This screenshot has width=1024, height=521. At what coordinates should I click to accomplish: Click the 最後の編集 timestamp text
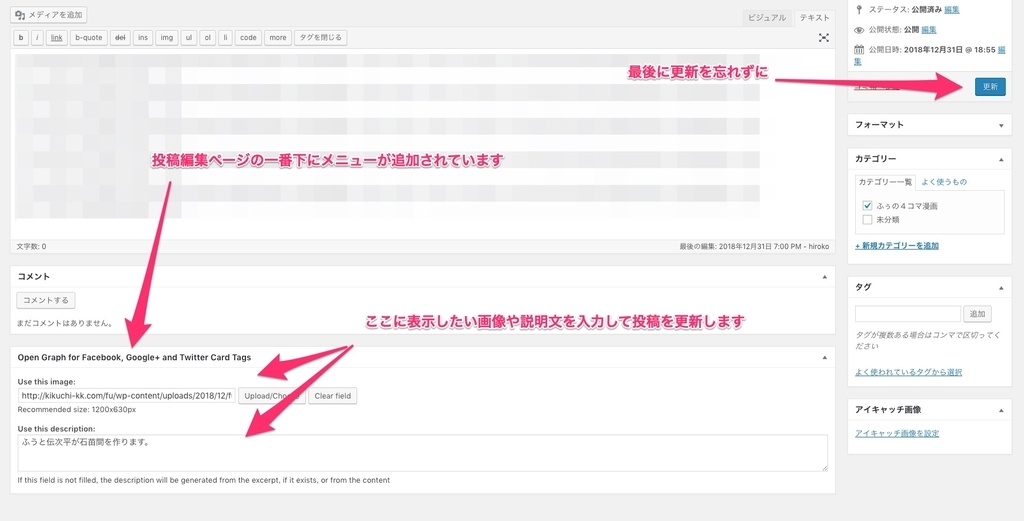(x=754, y=247)
